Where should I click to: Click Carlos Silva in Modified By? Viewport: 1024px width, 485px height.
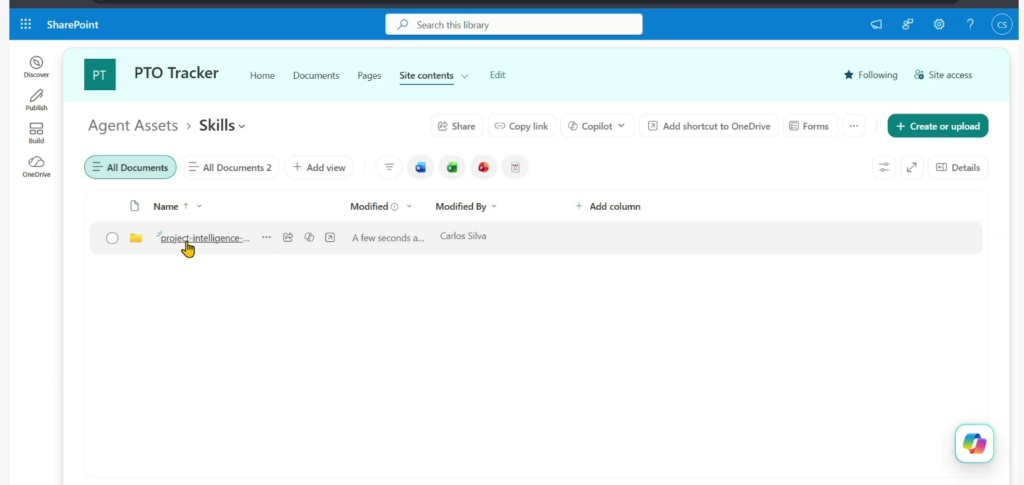coord(463,236)
